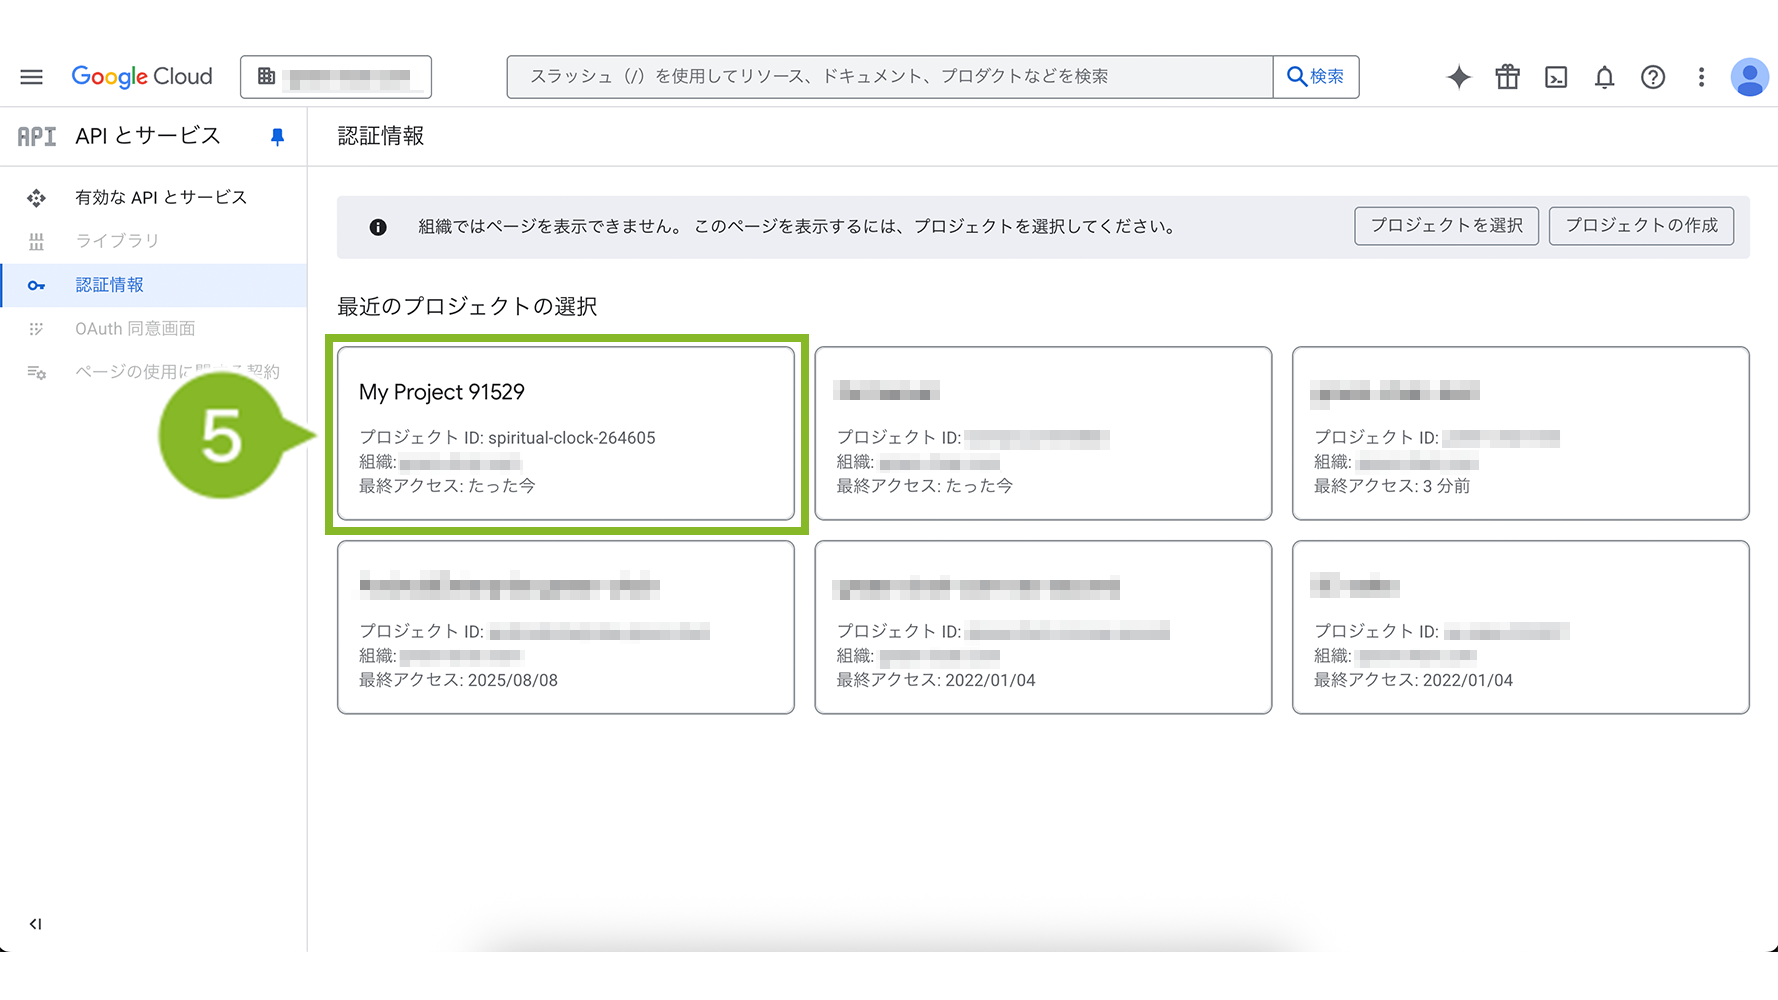Open the notifications bell
Viewport: 1778px width, 1000px height.
(x=1604, y=77)
